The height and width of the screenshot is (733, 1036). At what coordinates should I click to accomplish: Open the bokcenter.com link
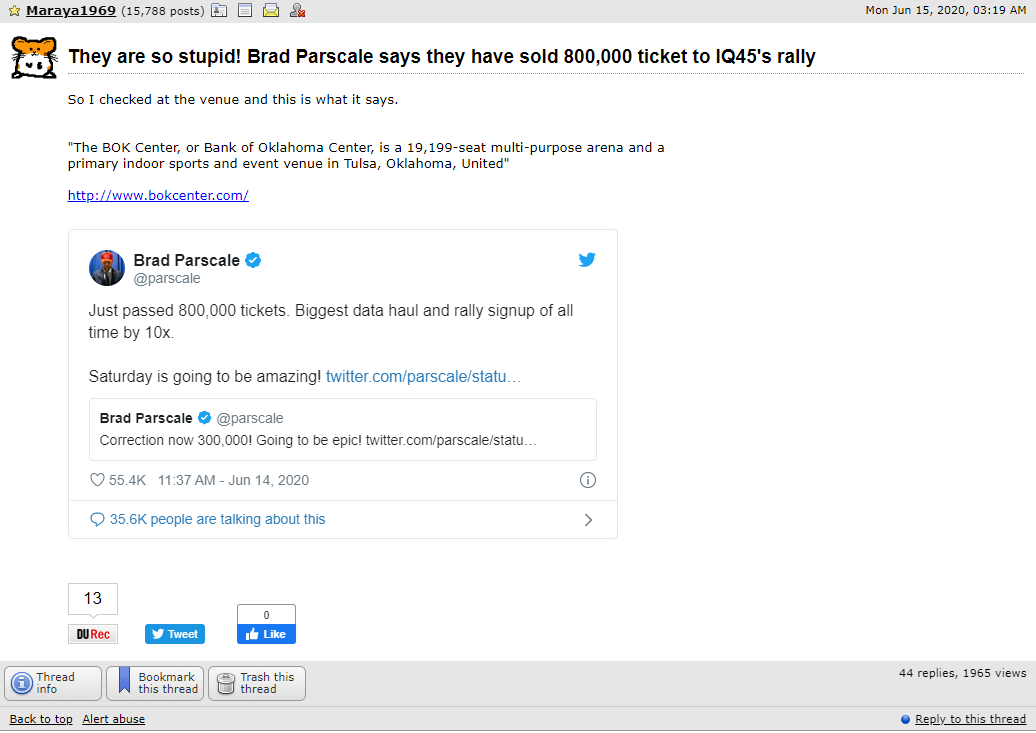click(x=158, y=195)
